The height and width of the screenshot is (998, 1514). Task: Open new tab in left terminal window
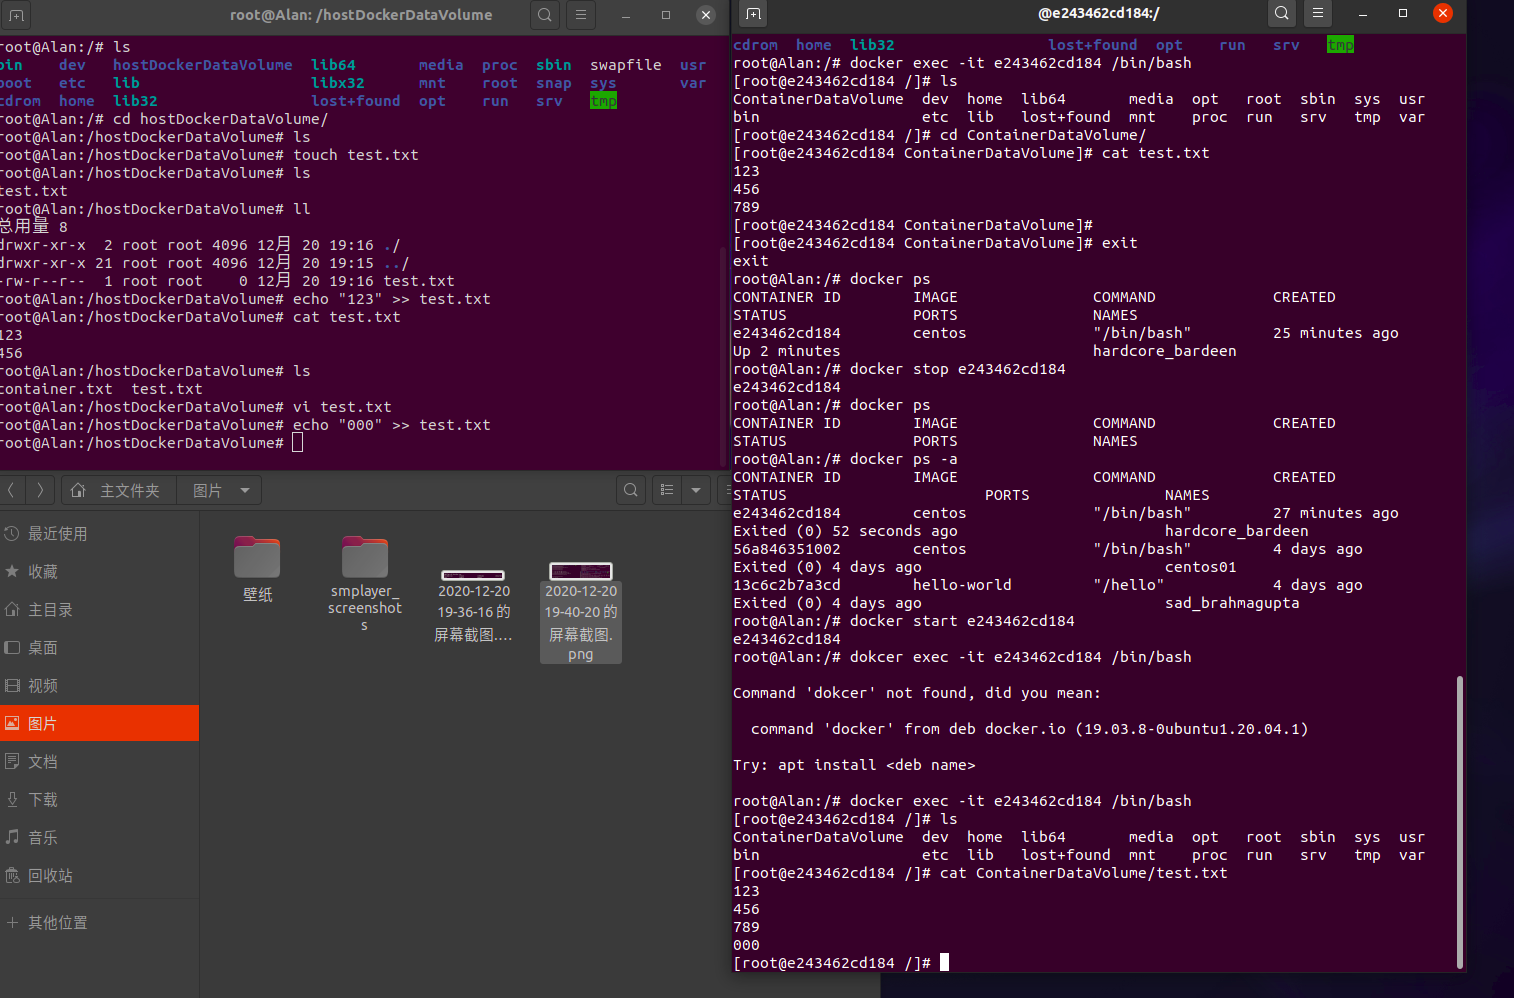click(x=16, y=15)
